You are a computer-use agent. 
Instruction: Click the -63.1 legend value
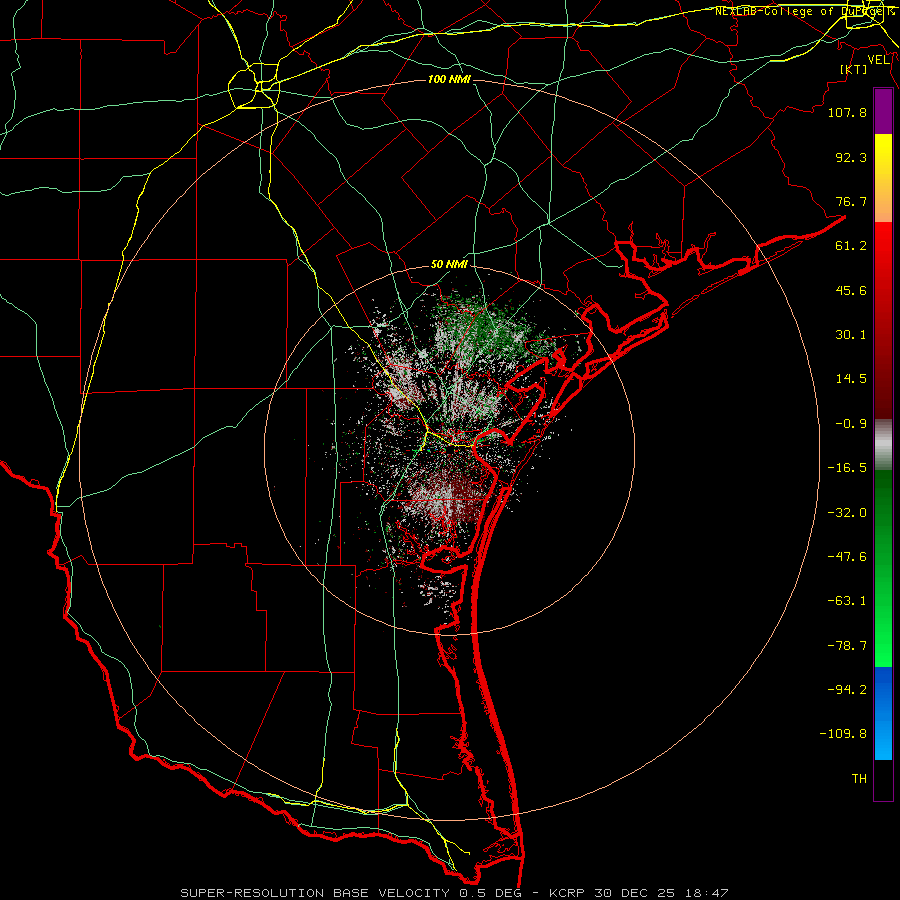[847, 601]
